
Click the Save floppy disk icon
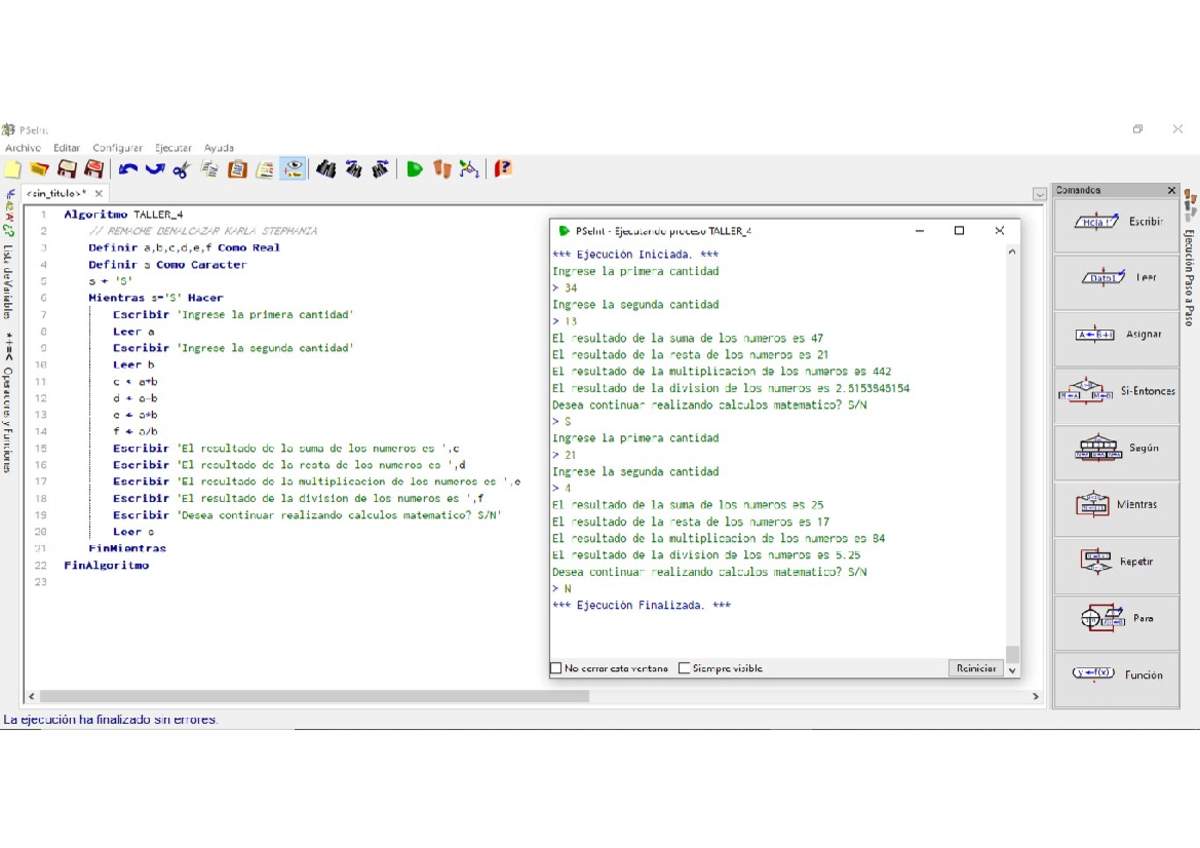pyautogui.click(x=67, y=169)
